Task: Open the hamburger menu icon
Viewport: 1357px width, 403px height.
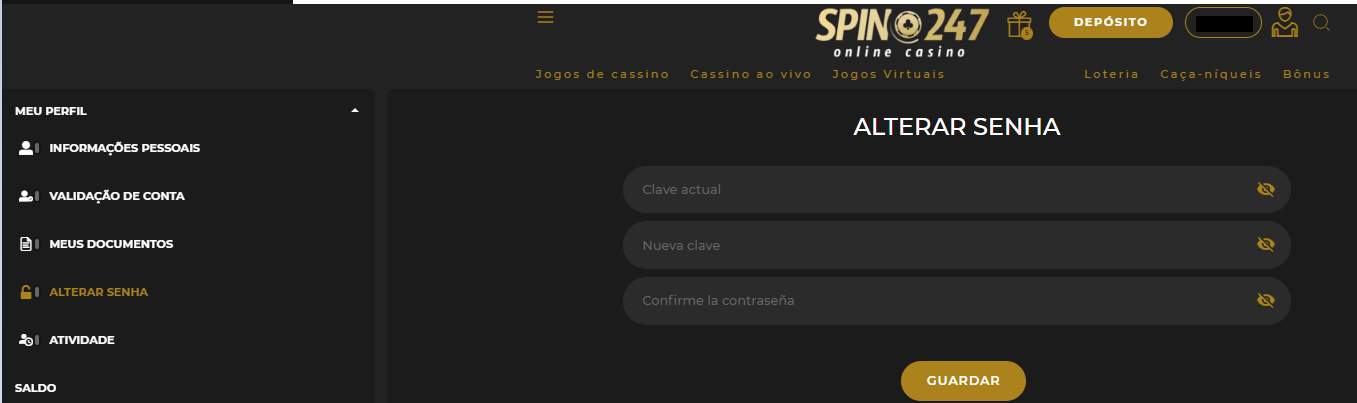Action: point(545,17)
